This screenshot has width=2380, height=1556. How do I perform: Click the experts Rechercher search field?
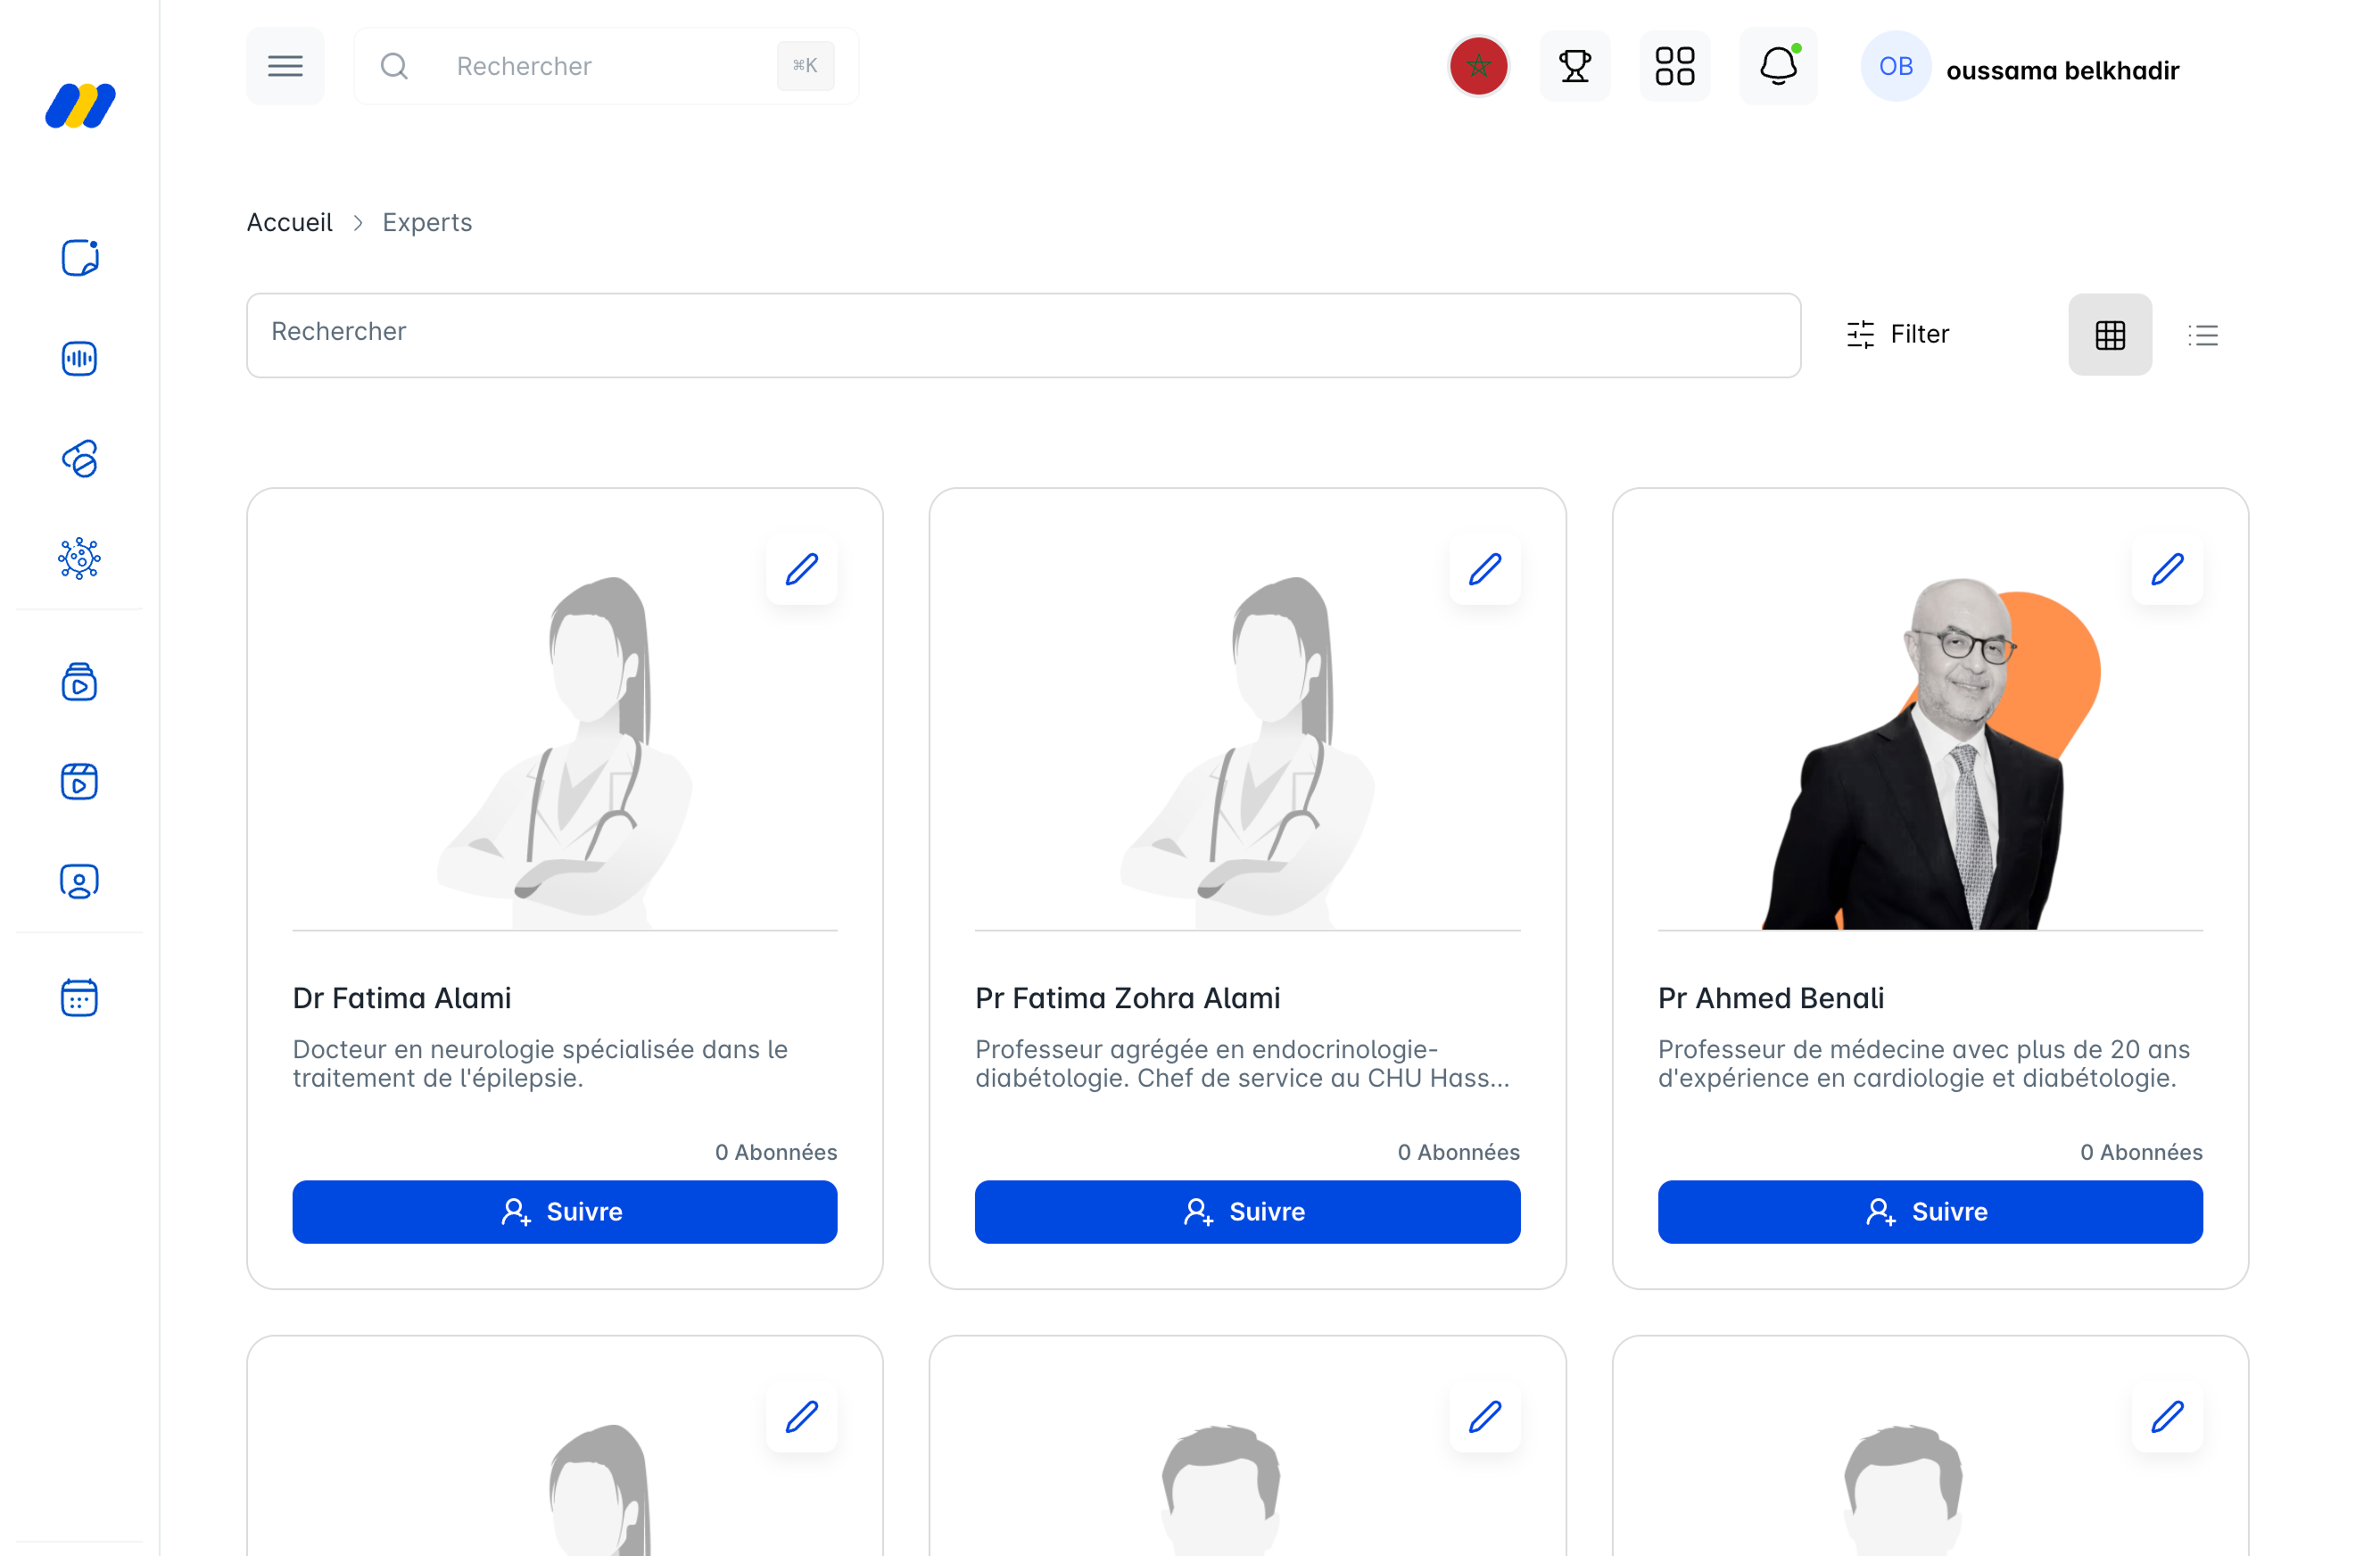coord(1022,334)
